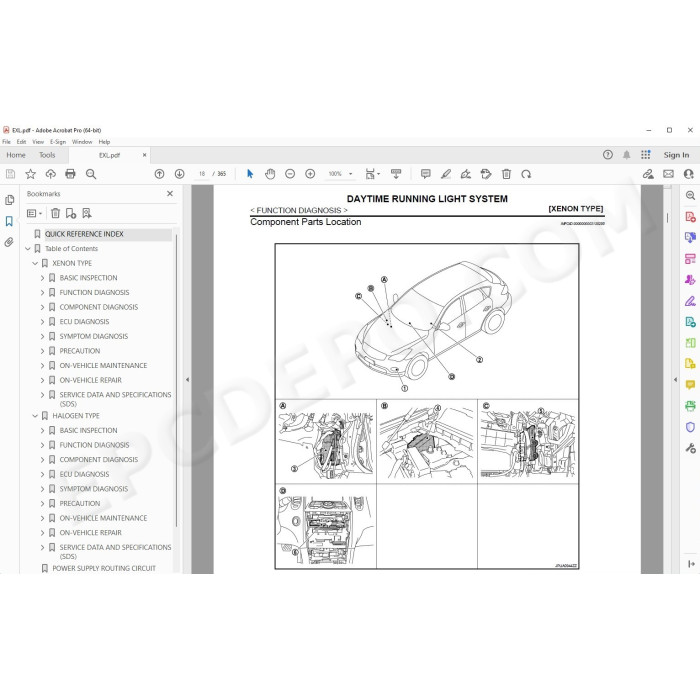Open the Edit menu
The image size is (700, 700).
tap(21, 142)
